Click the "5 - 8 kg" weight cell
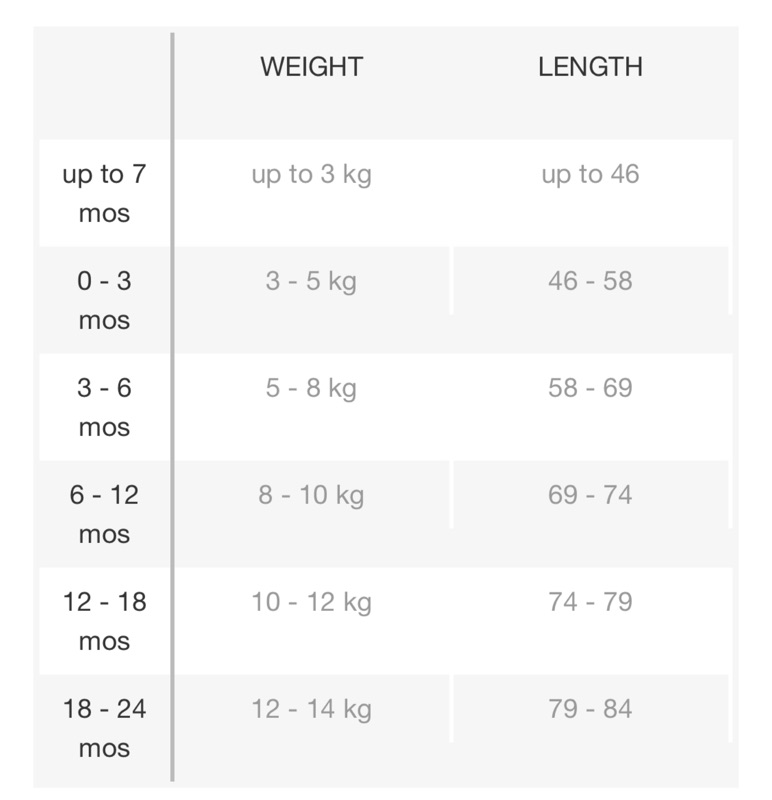 [x=311, y=388]
